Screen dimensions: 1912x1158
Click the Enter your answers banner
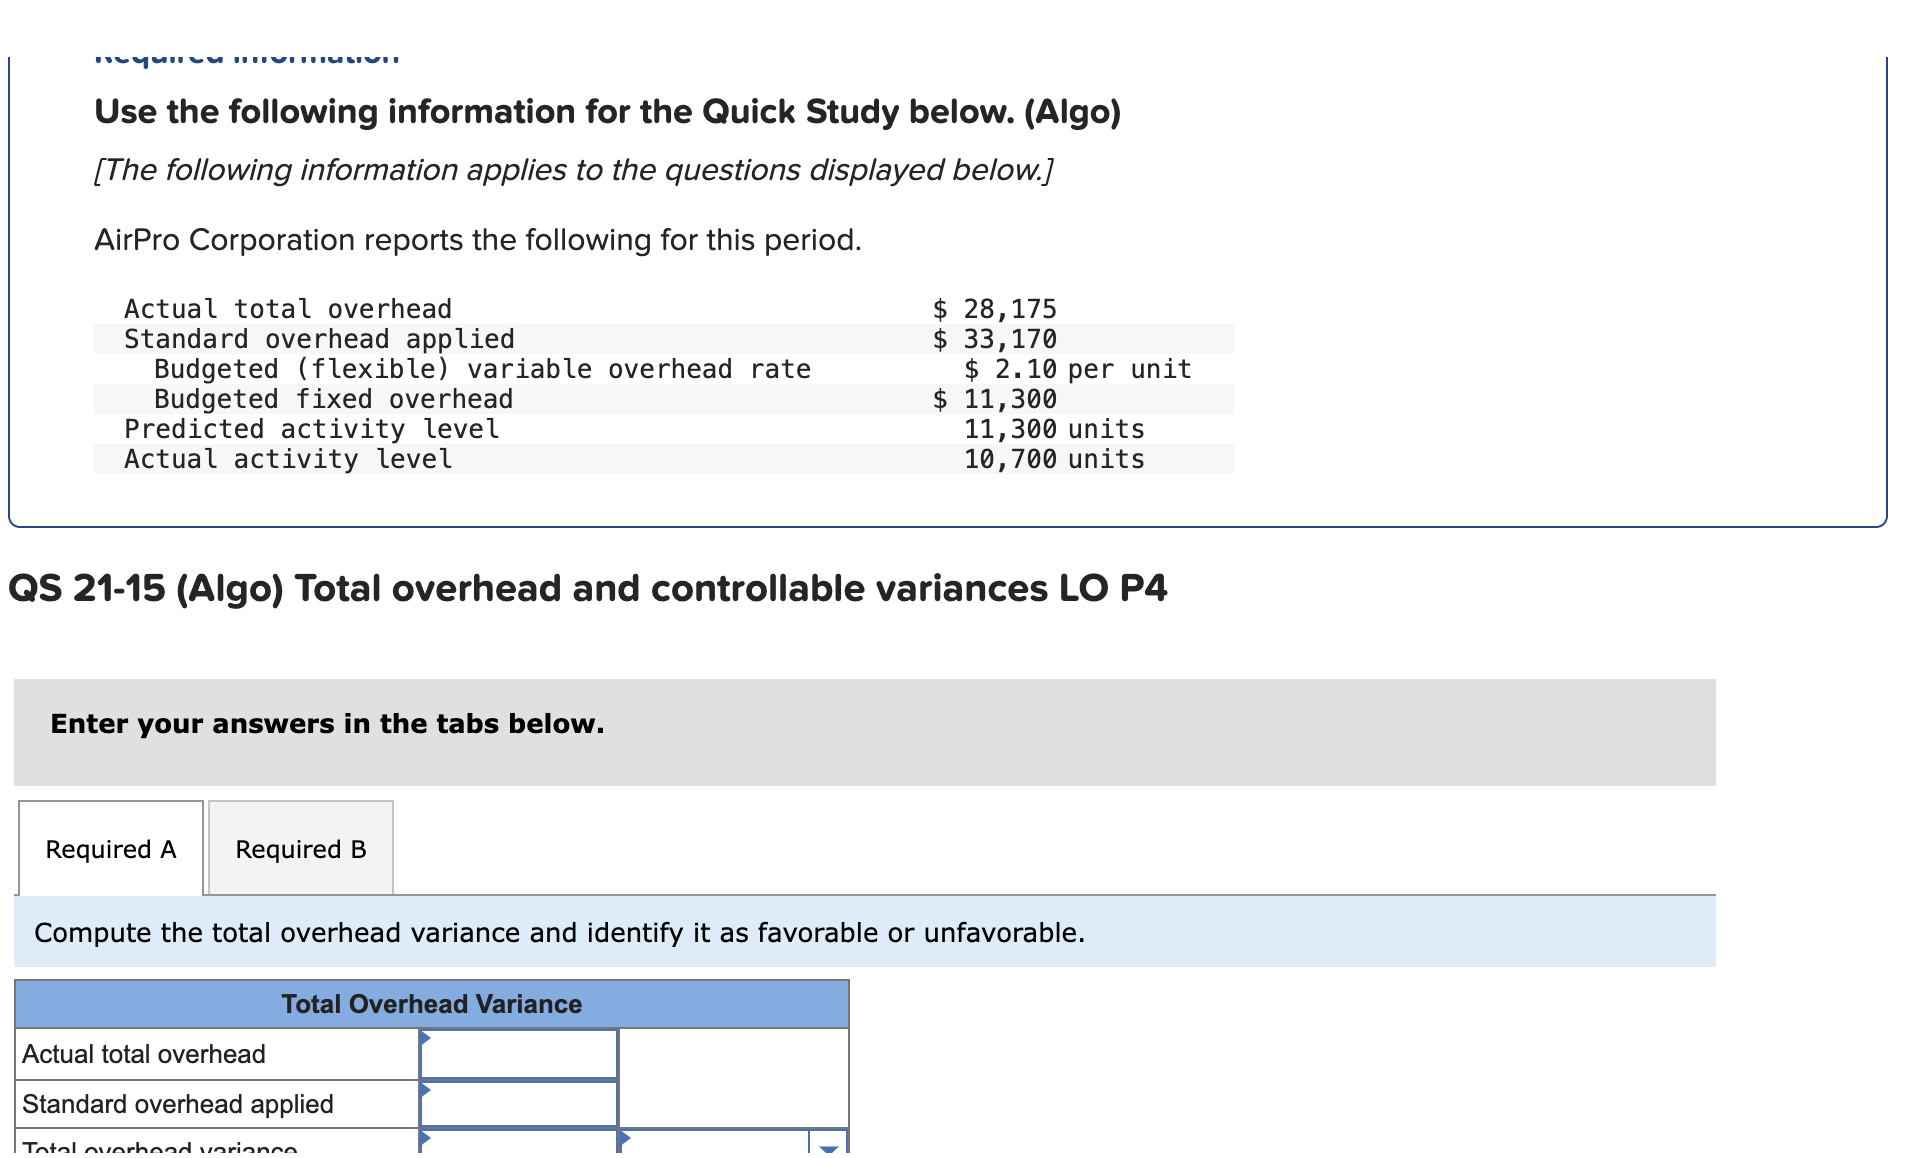[x=328, y=724]
